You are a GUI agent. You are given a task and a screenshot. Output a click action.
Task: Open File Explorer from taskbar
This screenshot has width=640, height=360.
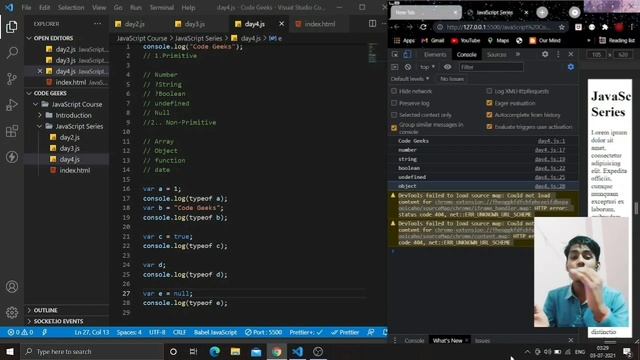point(235,351)
